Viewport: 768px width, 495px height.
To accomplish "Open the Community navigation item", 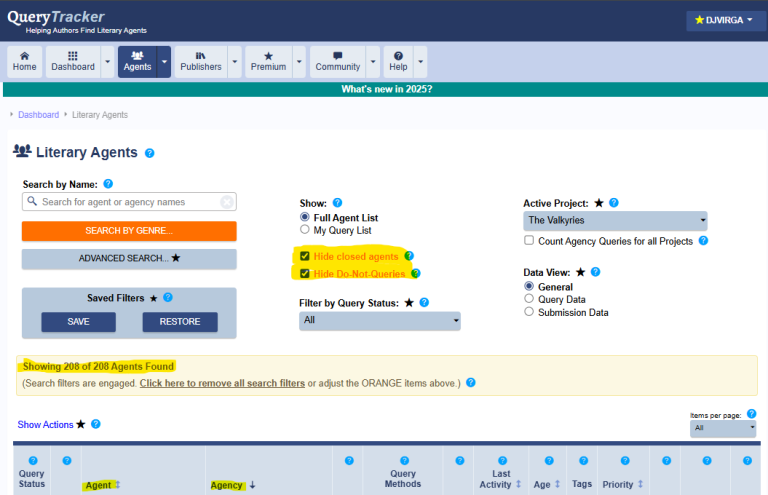I will [337, 62].
